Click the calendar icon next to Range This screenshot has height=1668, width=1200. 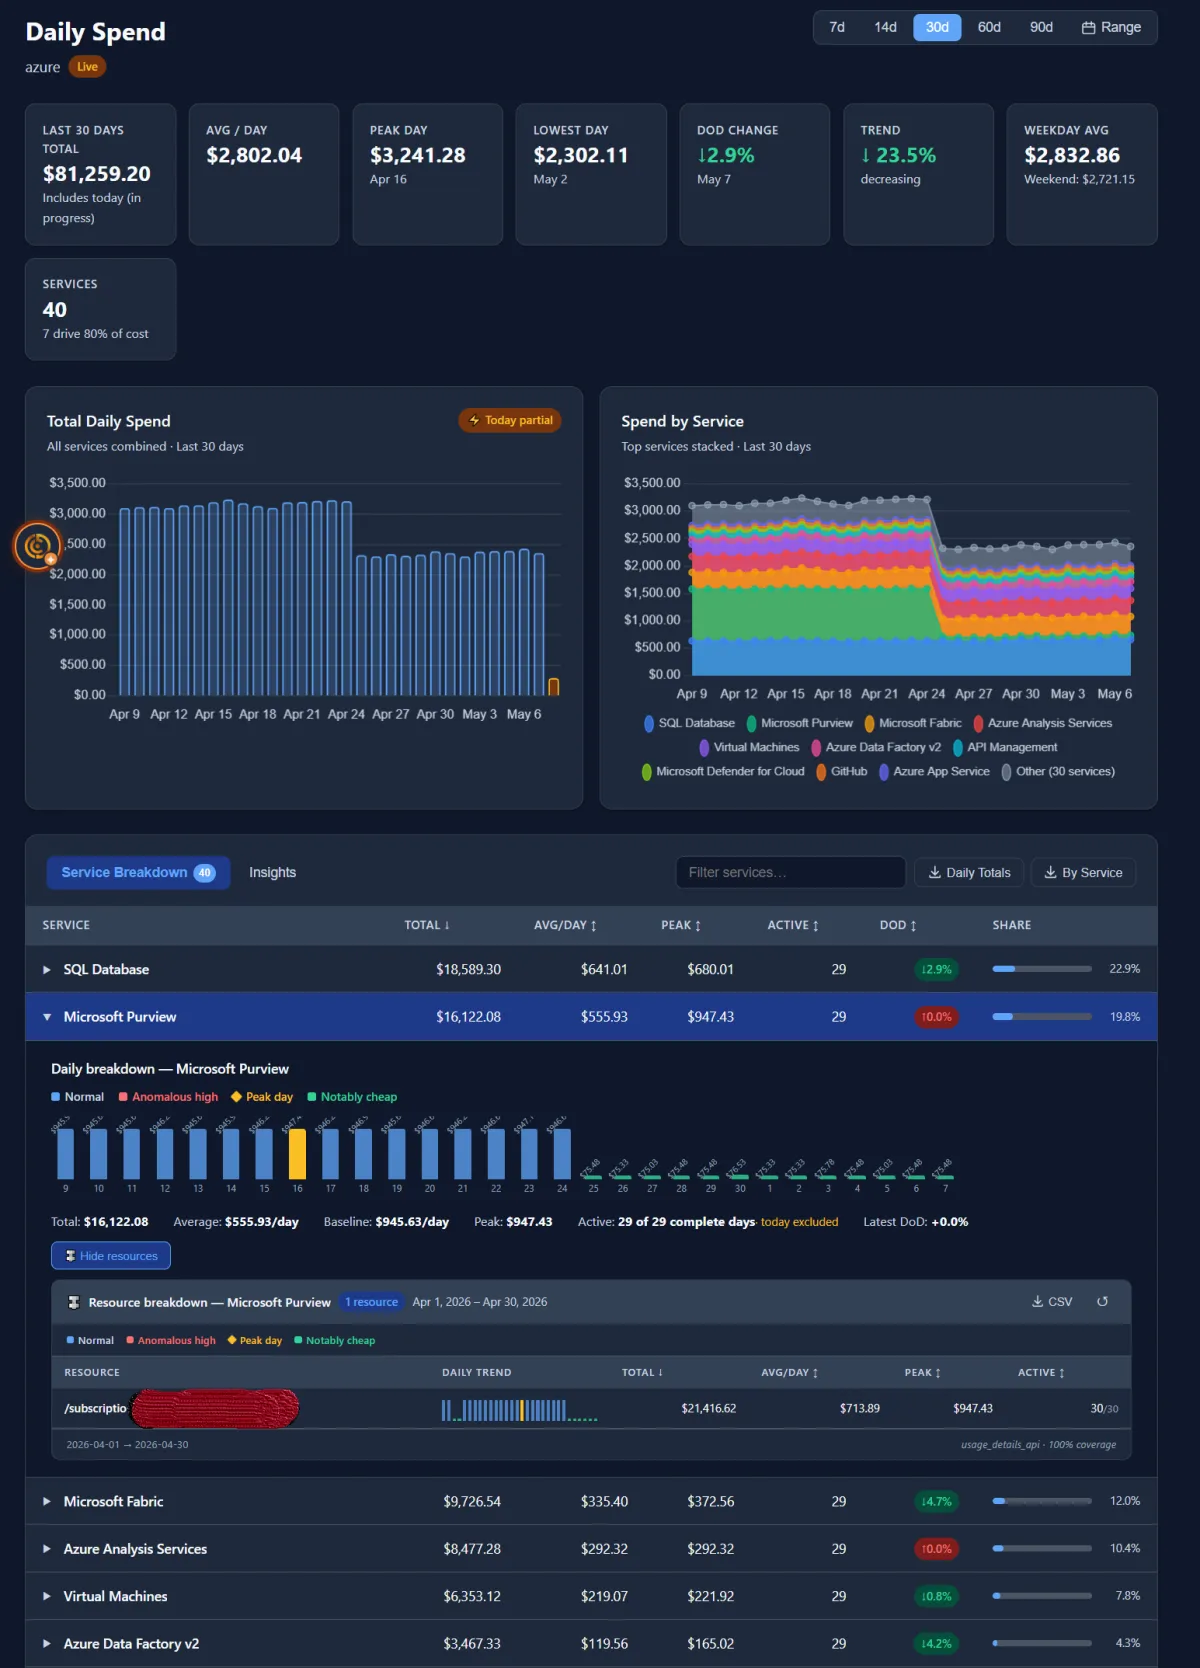click(x=1088, y=28)
